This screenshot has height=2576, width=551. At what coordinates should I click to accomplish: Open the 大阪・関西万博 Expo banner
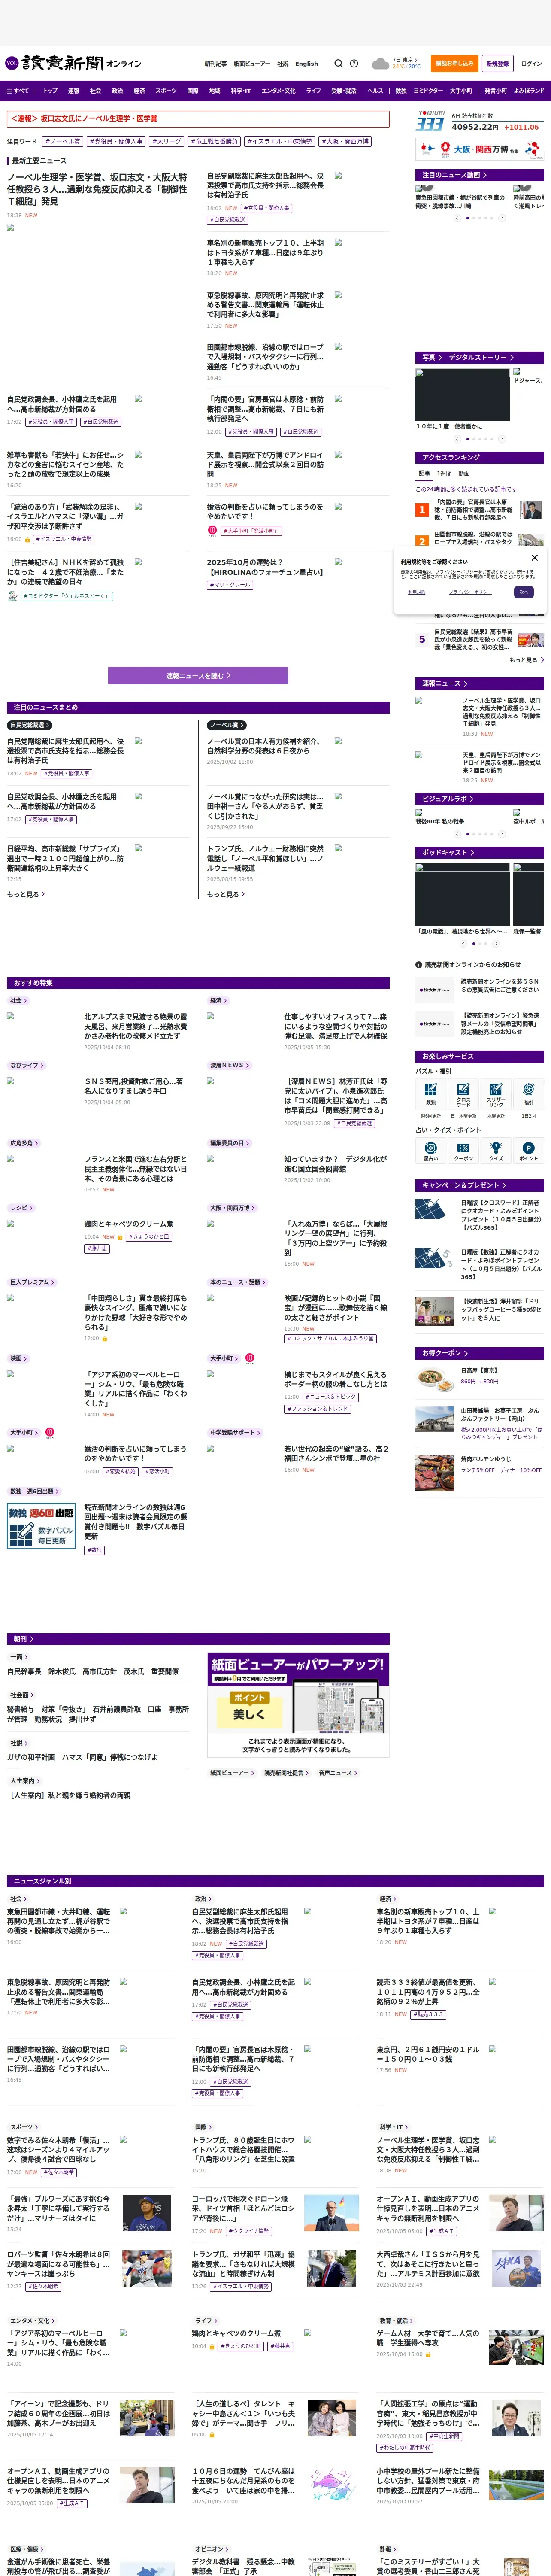(480, 149)
